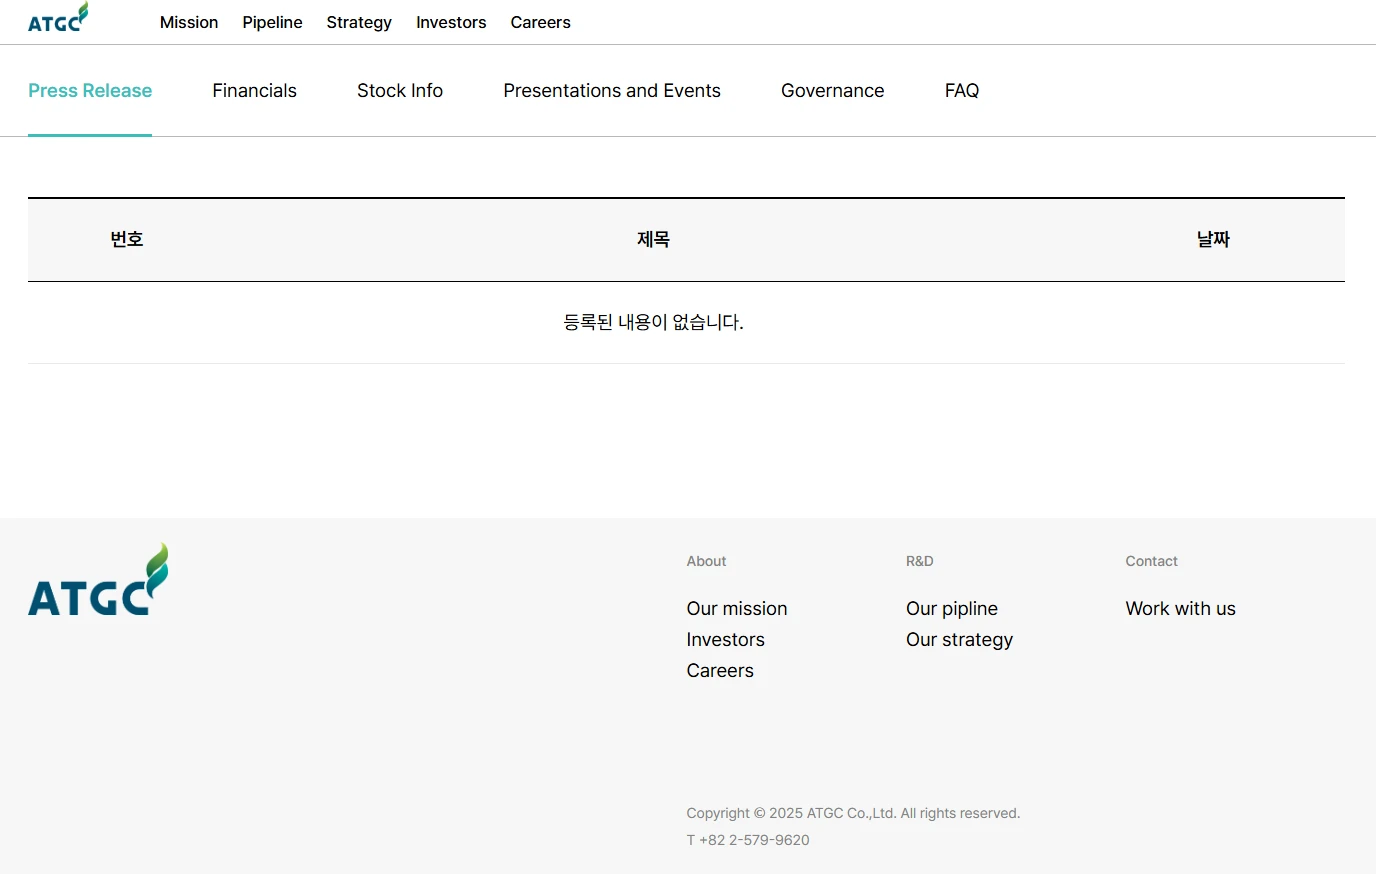
Task: Click the 제목 column header
Action: pos(653,240)
